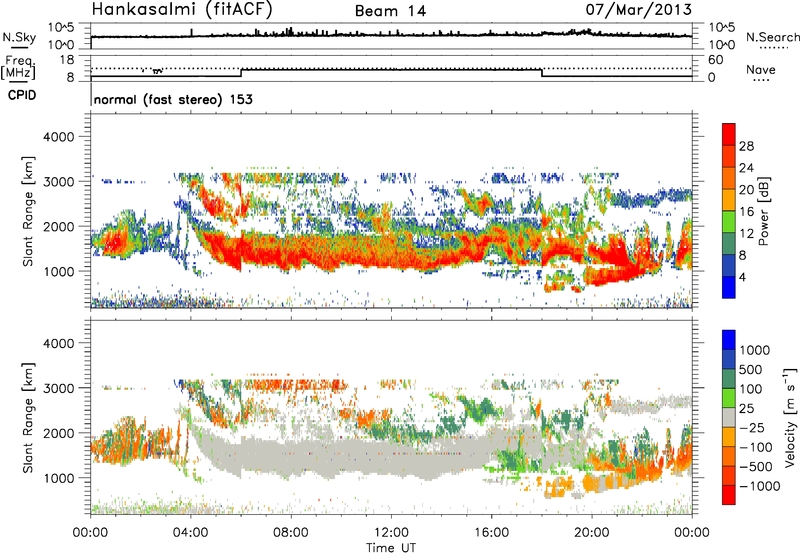Click the '08:00' time tick label
The image size is (800, 554).
(291, 533)
